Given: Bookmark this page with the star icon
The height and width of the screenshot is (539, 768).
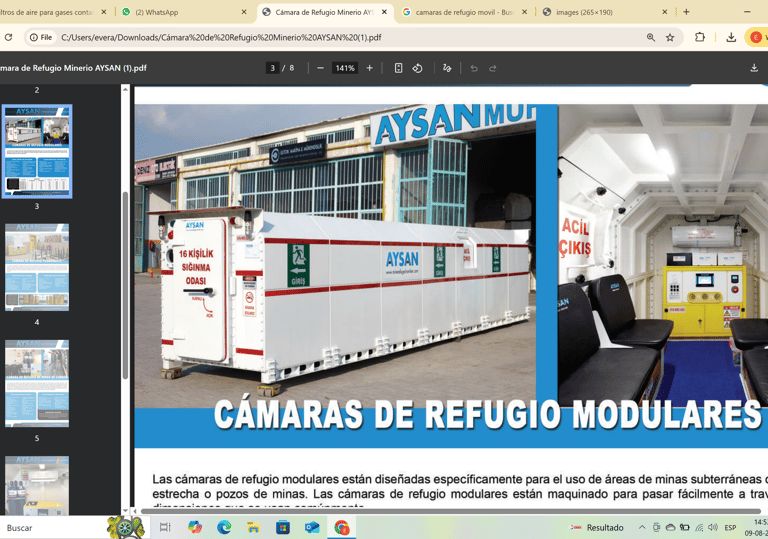Looking at the screenshot, I should coord(670,37).
